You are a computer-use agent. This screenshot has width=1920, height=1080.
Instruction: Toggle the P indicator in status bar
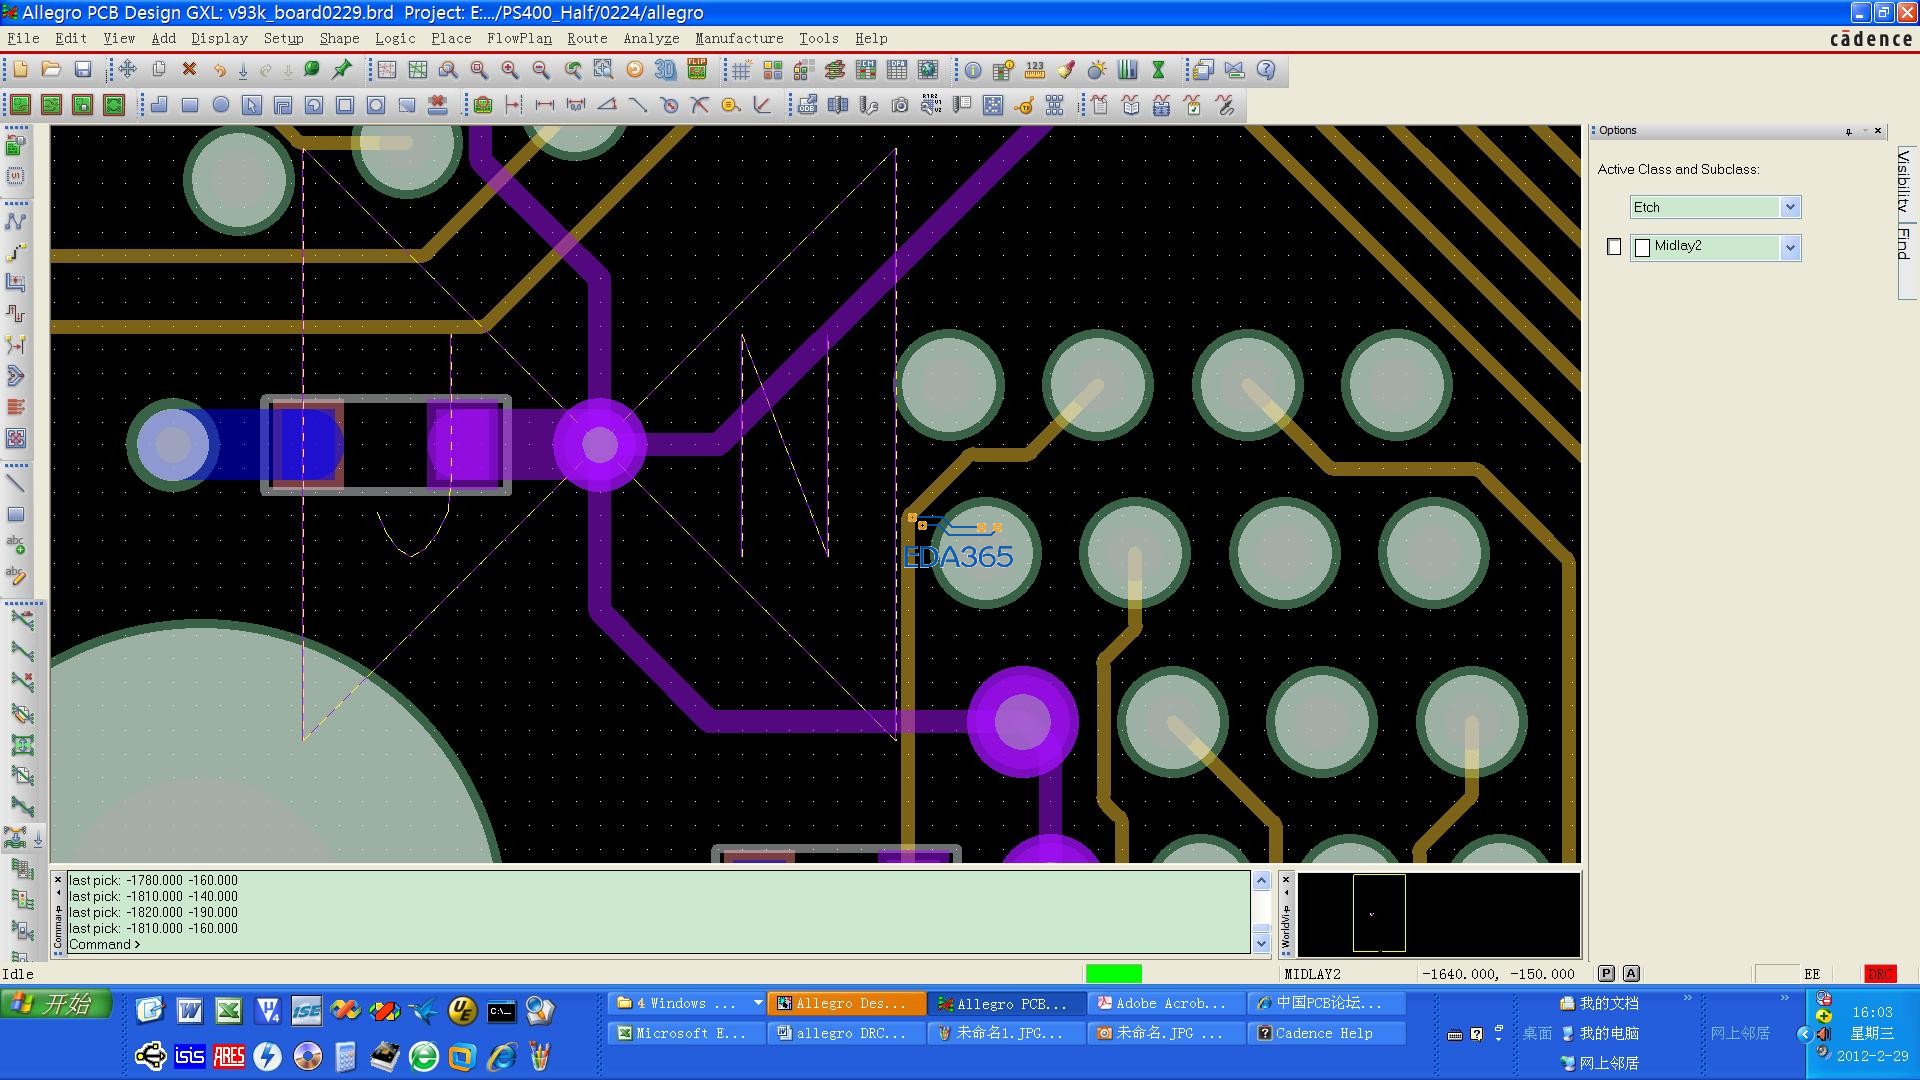point(1606,973)
